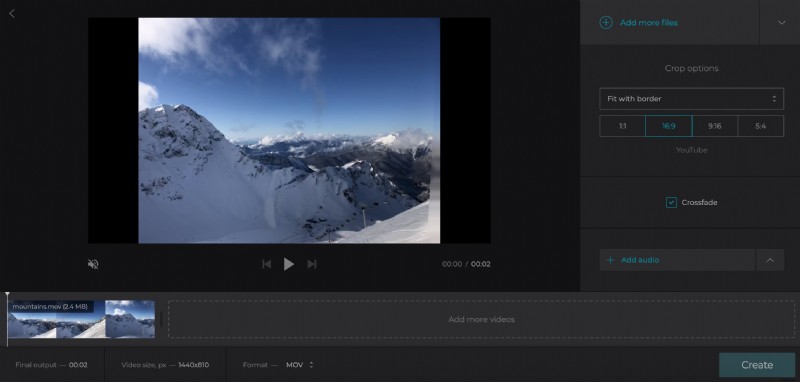
Task: Click the Add audio button
Action: coord(677,260)
